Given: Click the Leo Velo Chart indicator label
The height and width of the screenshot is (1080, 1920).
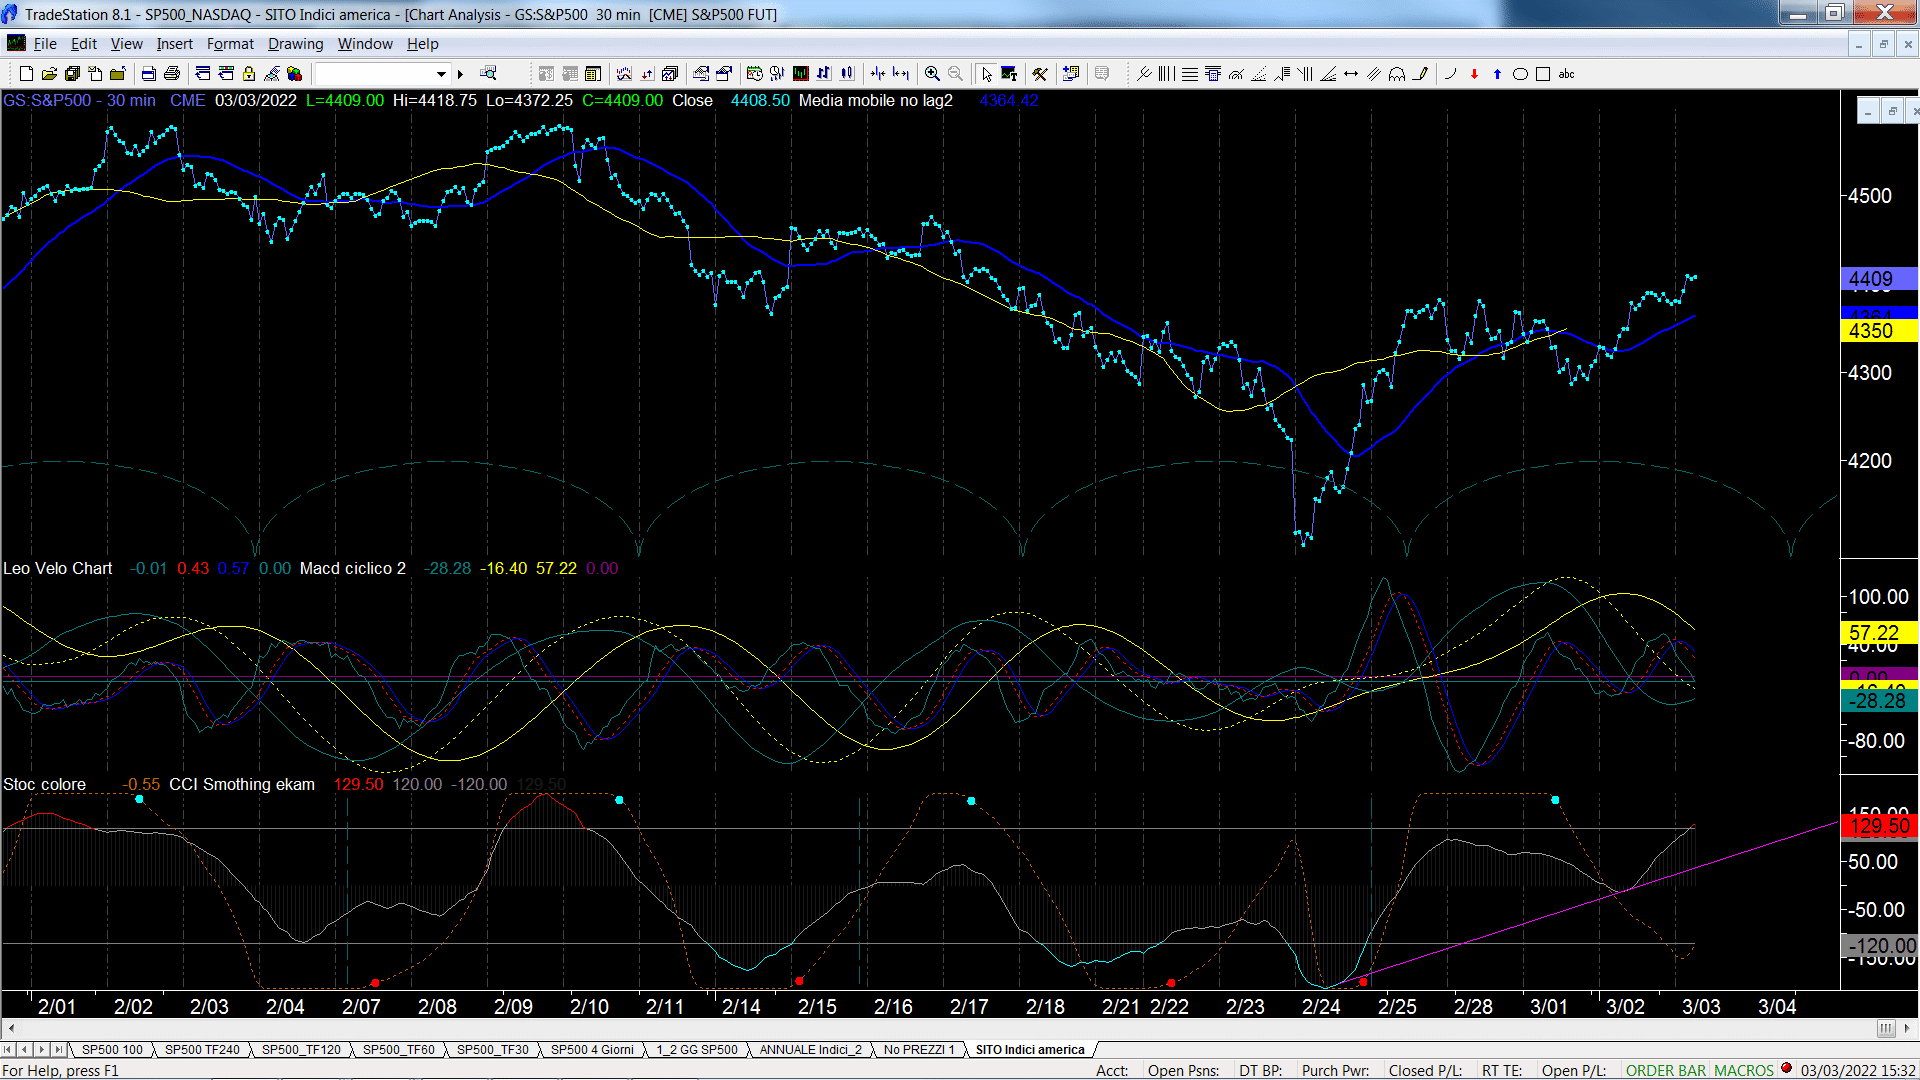Looking at the screenshot, I should click(58, 568).
